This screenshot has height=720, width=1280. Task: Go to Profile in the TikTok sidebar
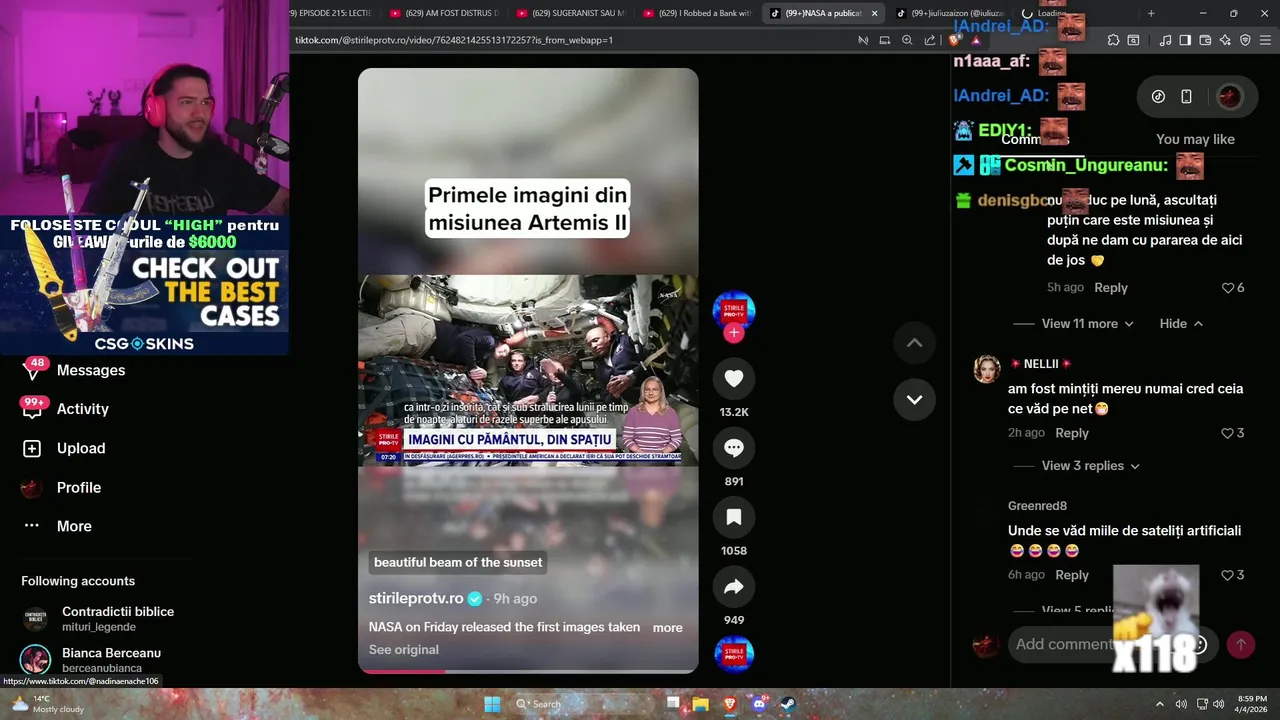(x=63, y=487)
